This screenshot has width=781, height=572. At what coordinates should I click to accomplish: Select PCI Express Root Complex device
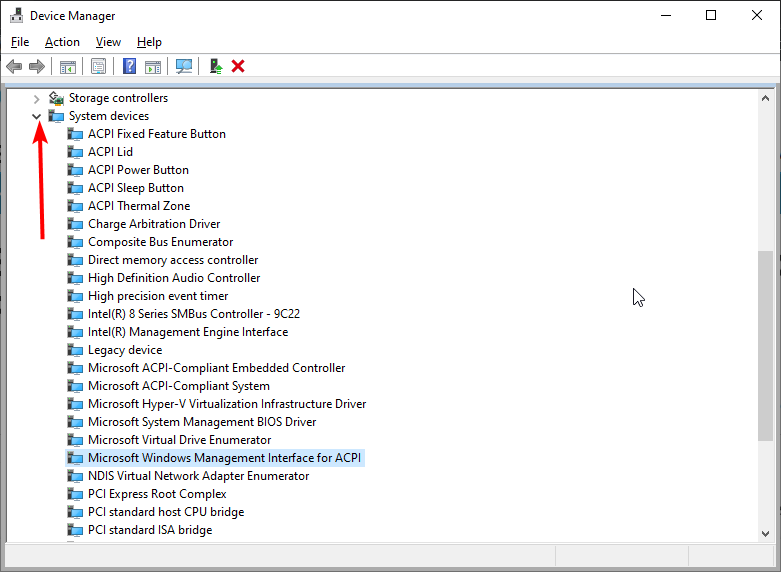pos(157,494)
